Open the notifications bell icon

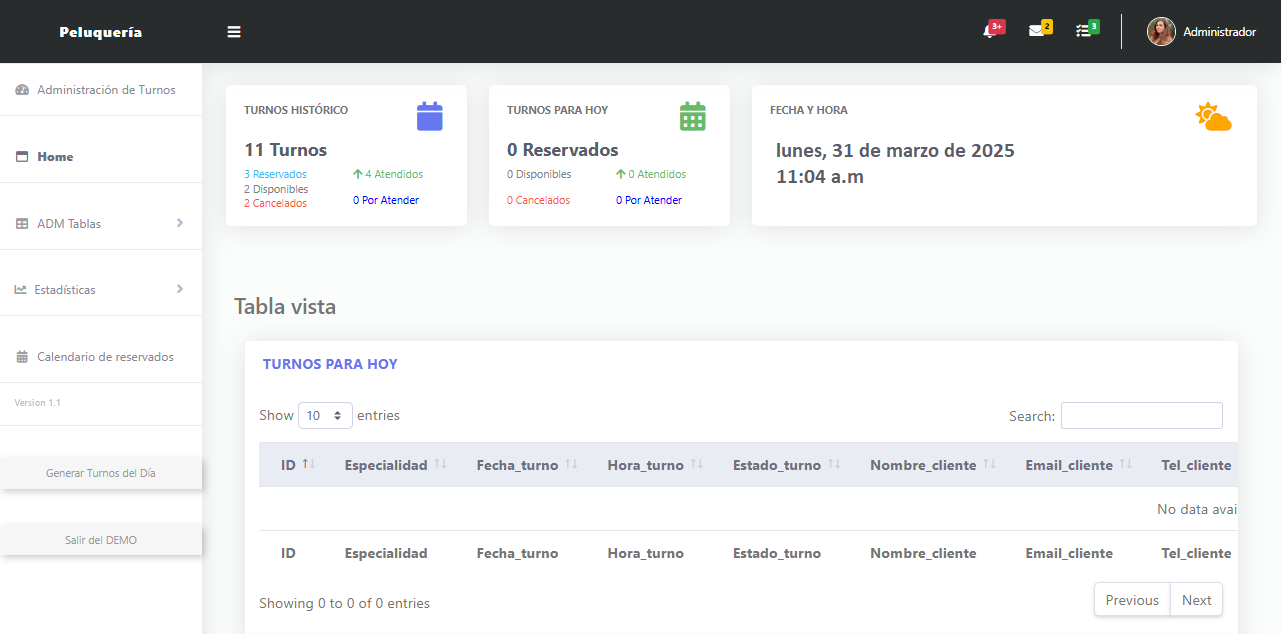point(989,32)
